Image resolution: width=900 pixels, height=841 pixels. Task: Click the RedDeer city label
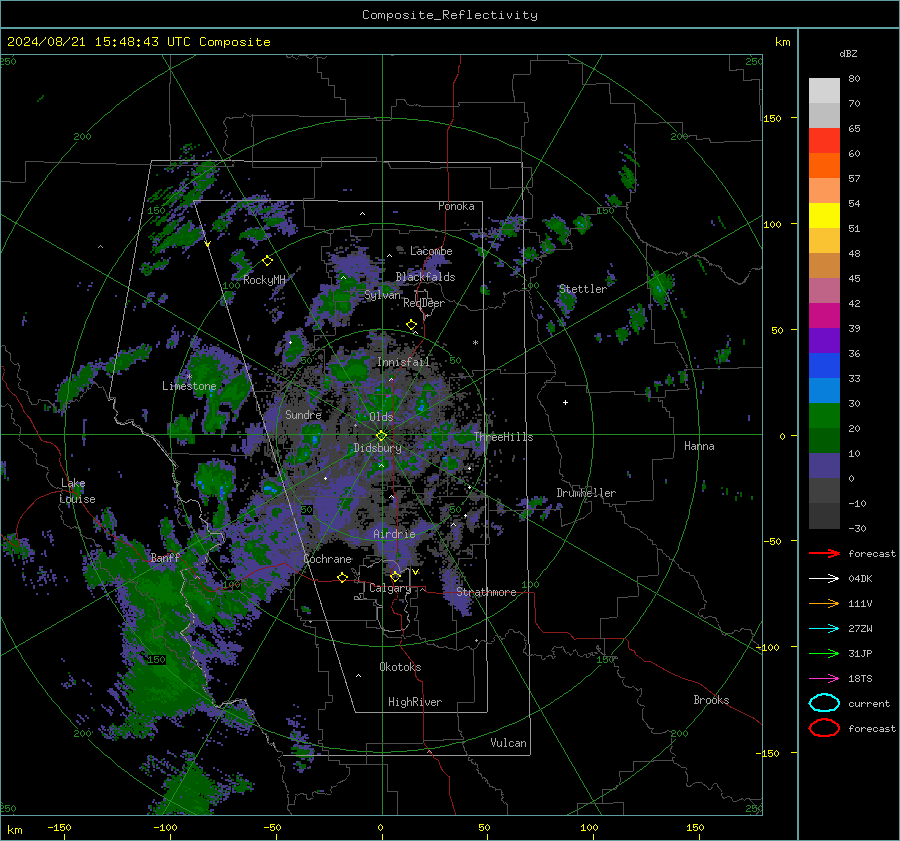424,303
